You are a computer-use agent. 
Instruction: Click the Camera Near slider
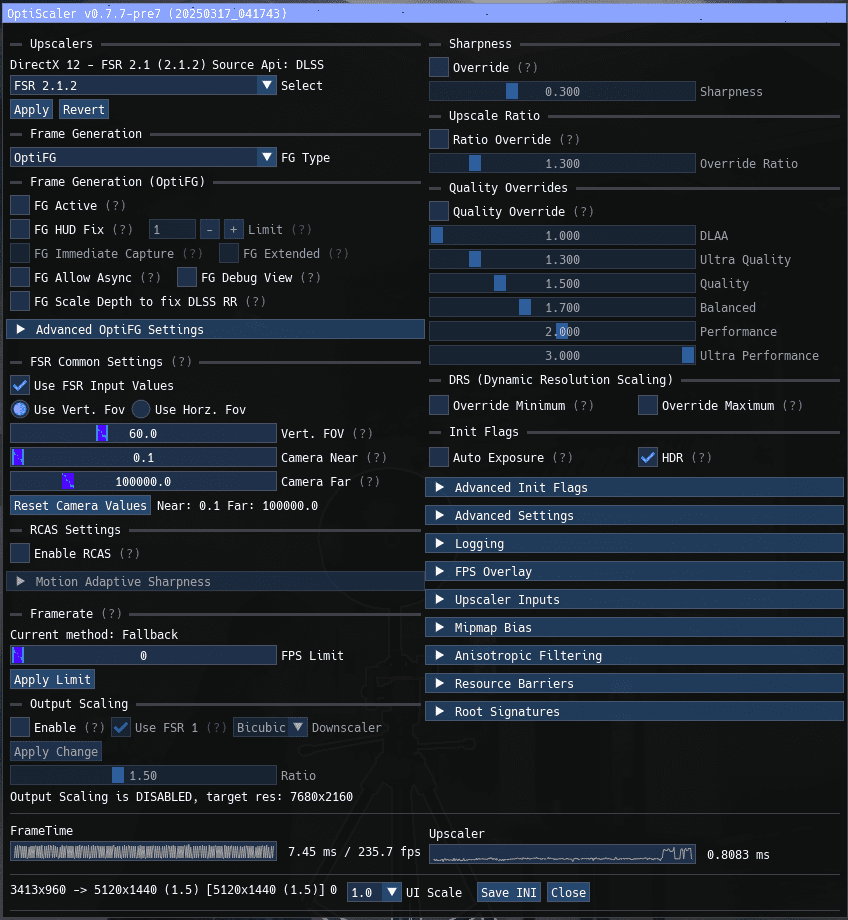tap(143, 457)
